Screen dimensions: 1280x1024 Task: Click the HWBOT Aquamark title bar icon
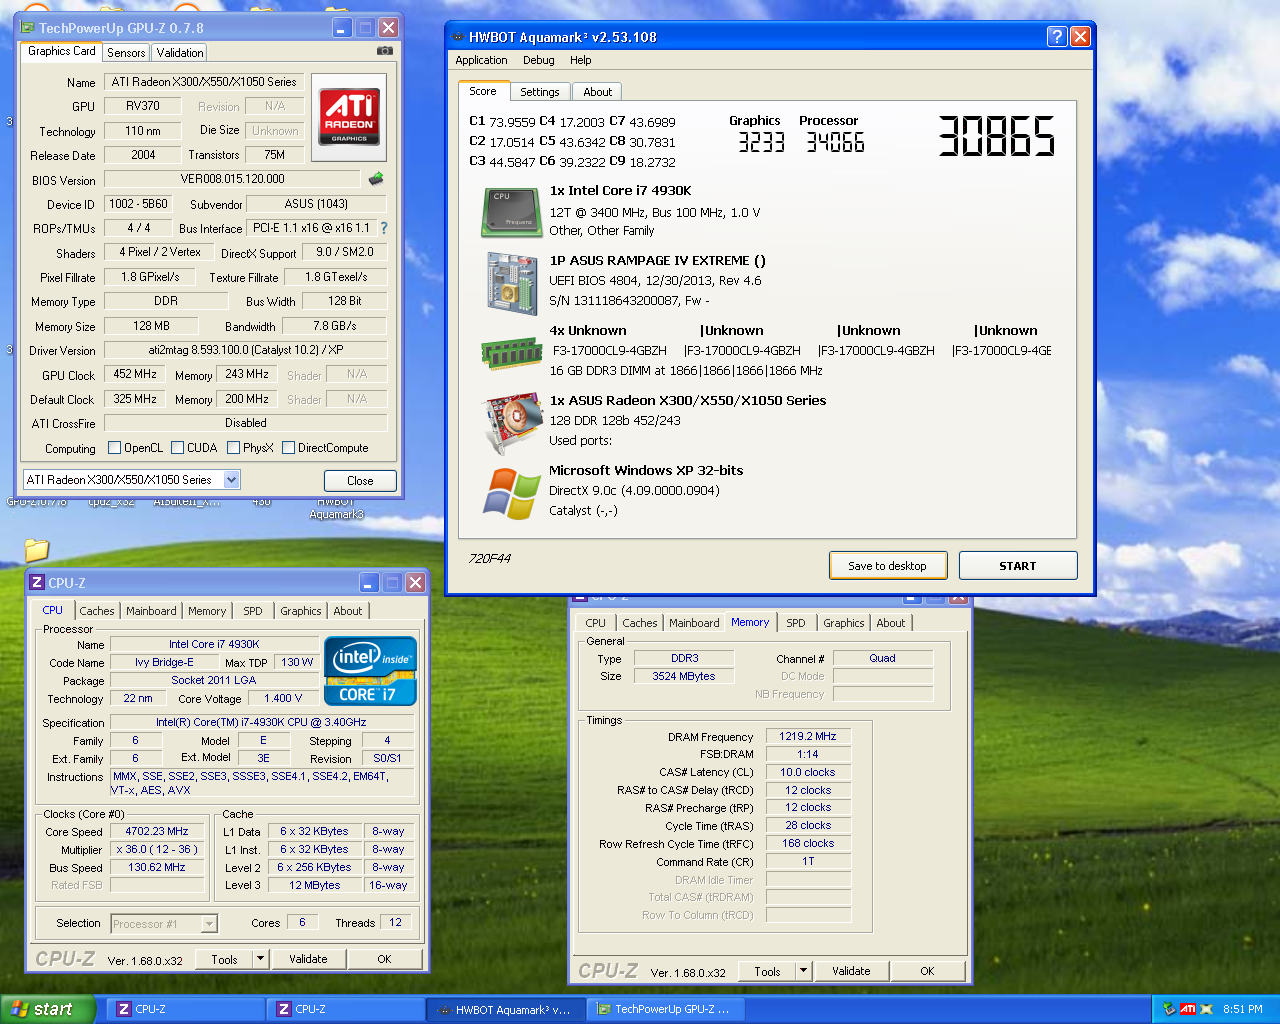(458, 37)
